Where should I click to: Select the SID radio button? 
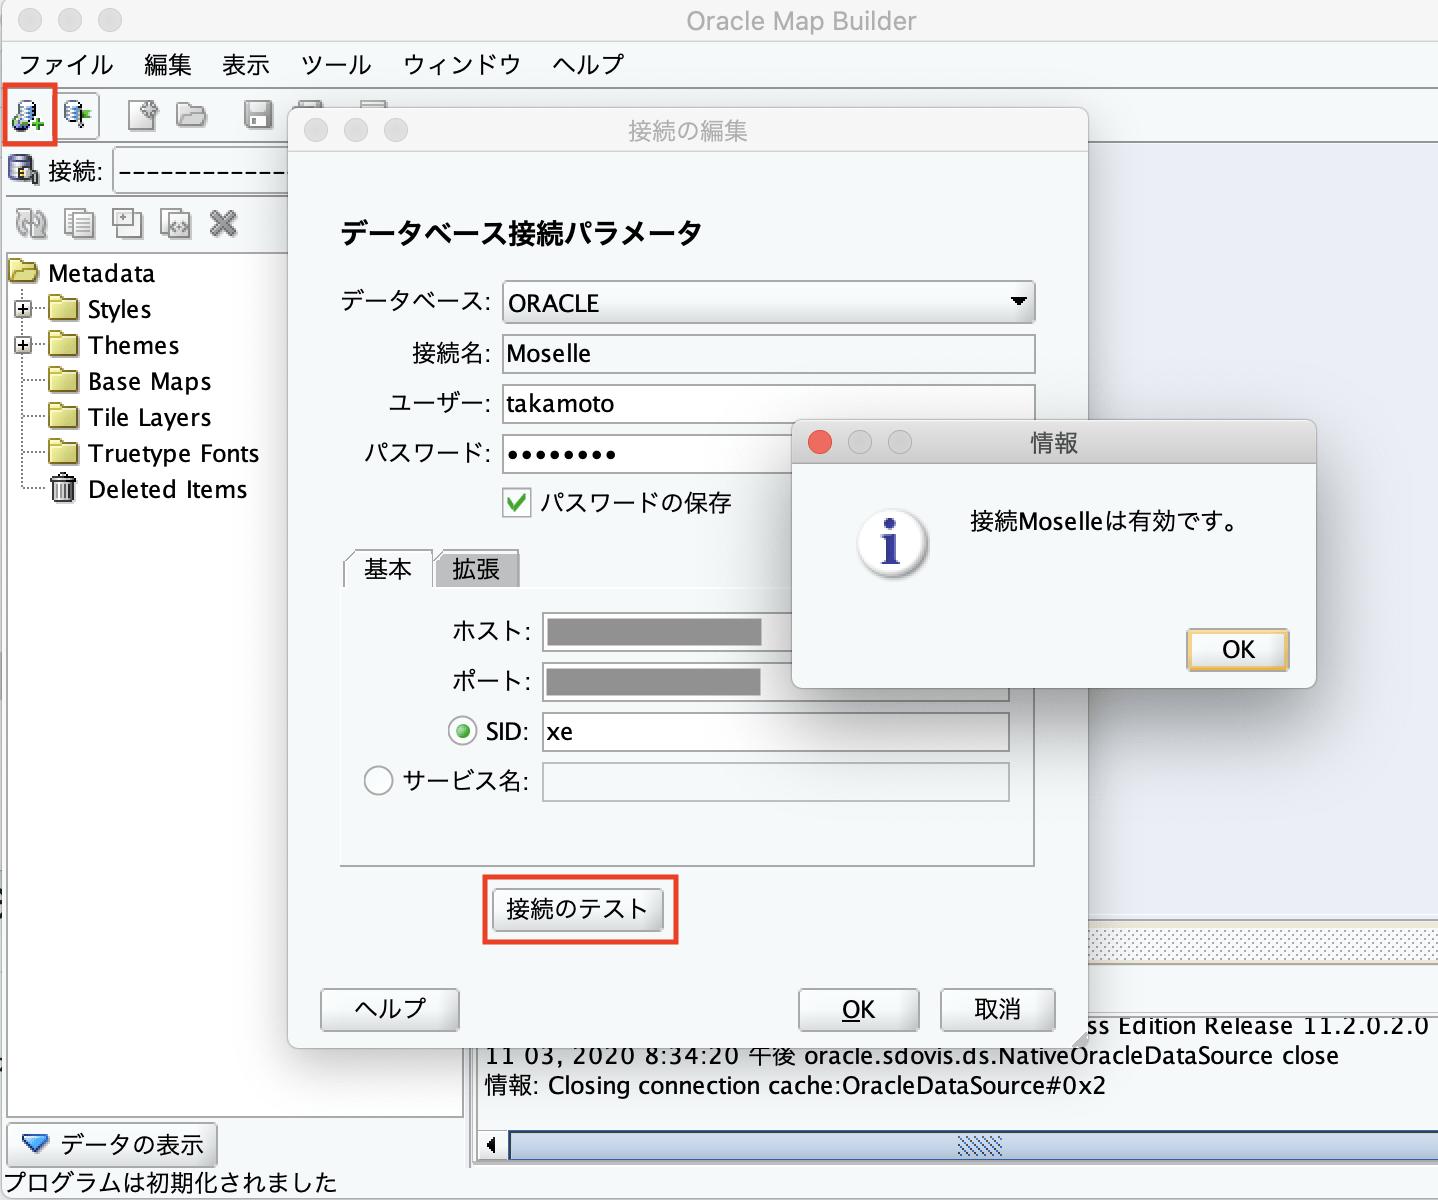click(x=462, y=731)
